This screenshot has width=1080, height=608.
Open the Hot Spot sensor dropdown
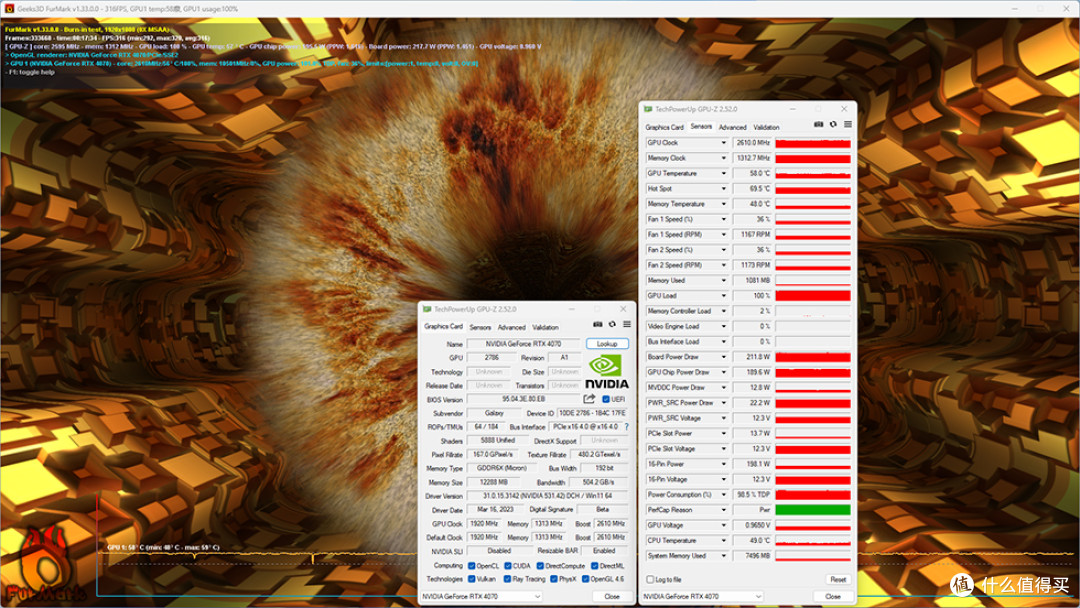(x=723, y=189)
